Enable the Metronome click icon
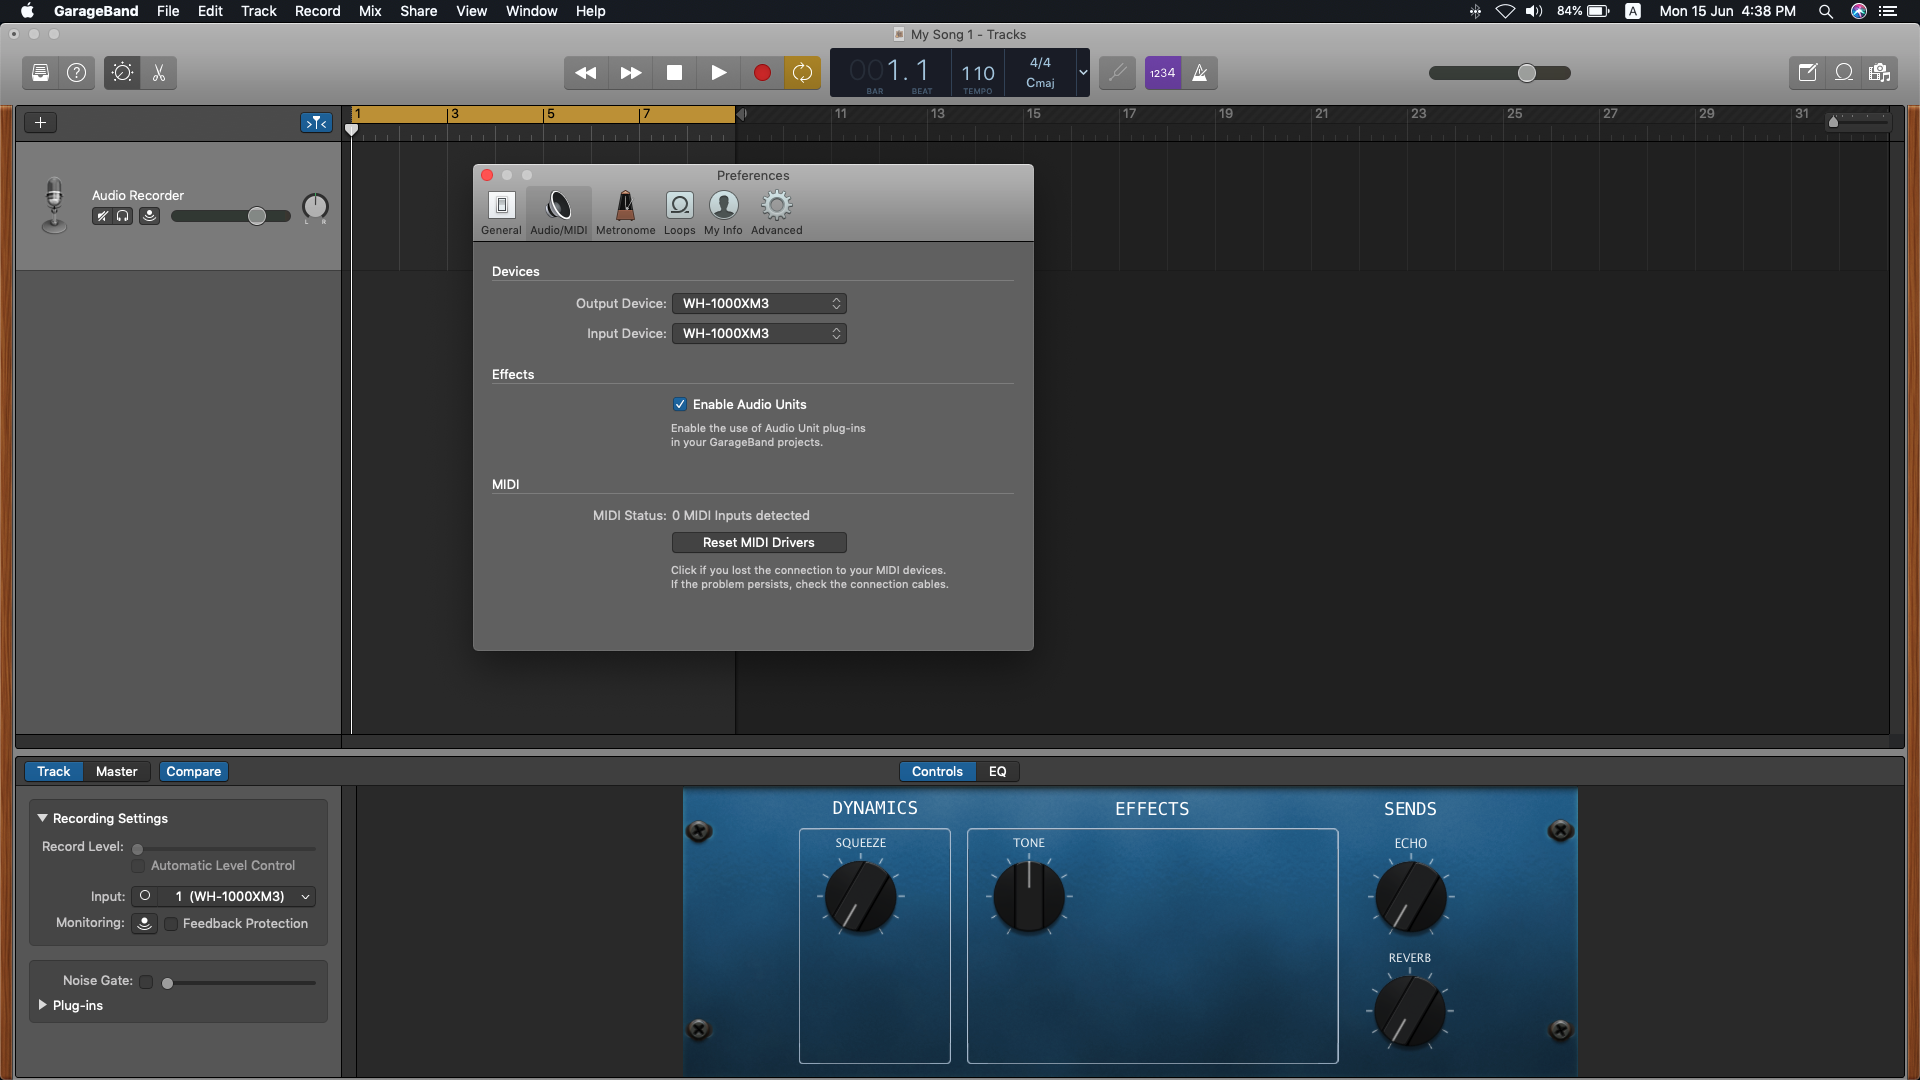This screenshot has height=1080, width=1920. [1200, 73]
